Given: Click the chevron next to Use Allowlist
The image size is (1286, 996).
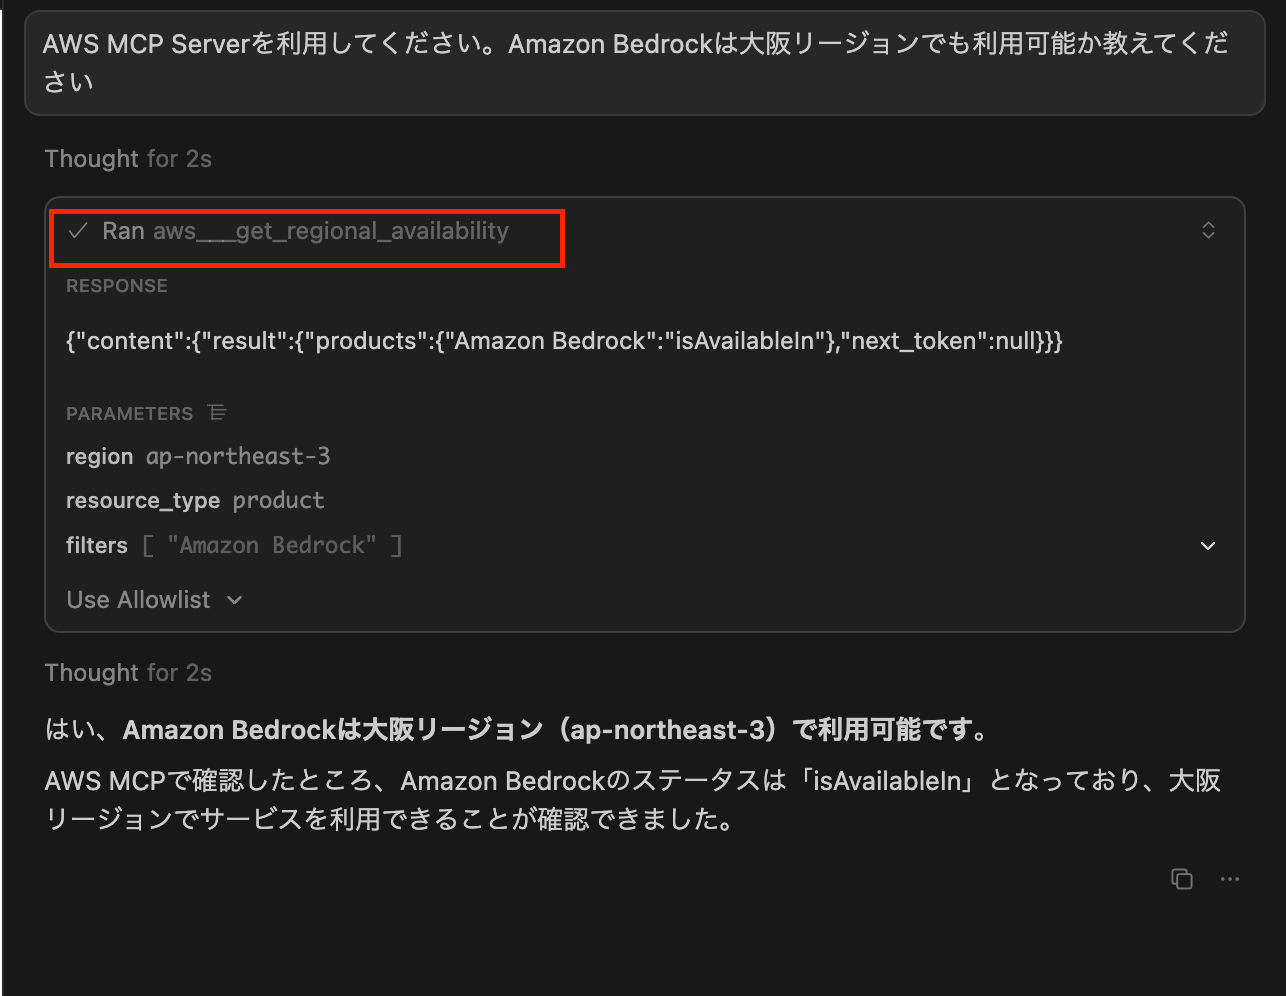Looking at the screenshot, I should (234, 600).
